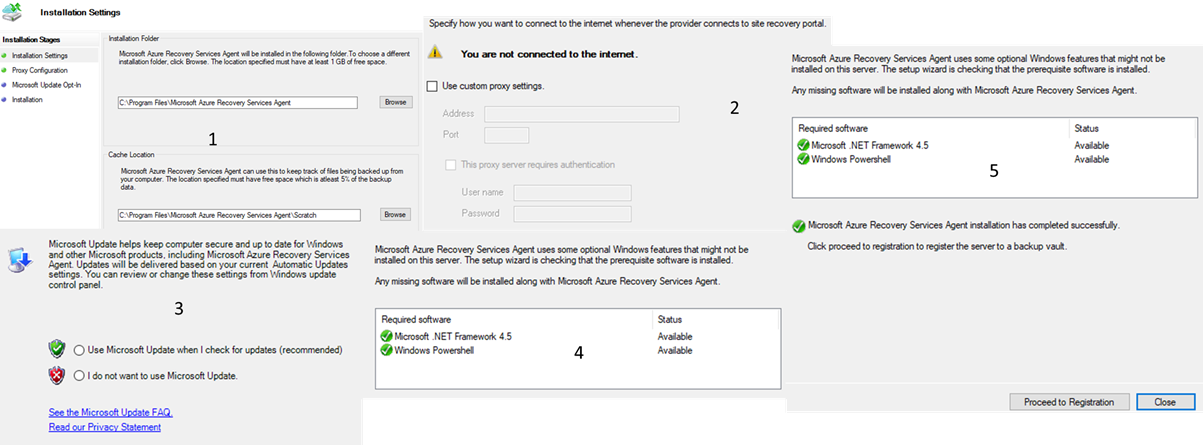The image size is (1203, 445).
Task: Click the yellow not-connected warning icon
Action: (x=433, y=53)
